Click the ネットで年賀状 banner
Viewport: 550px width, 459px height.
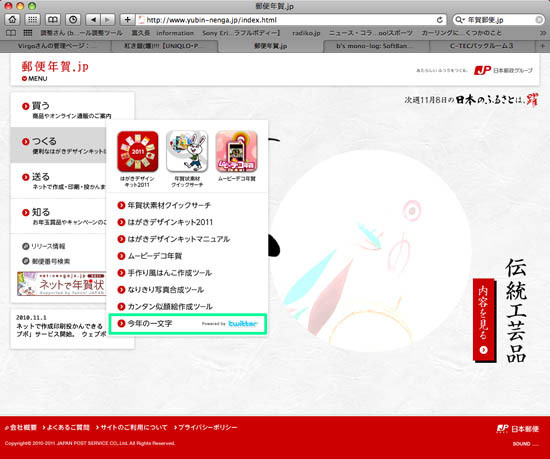point(62,284)
